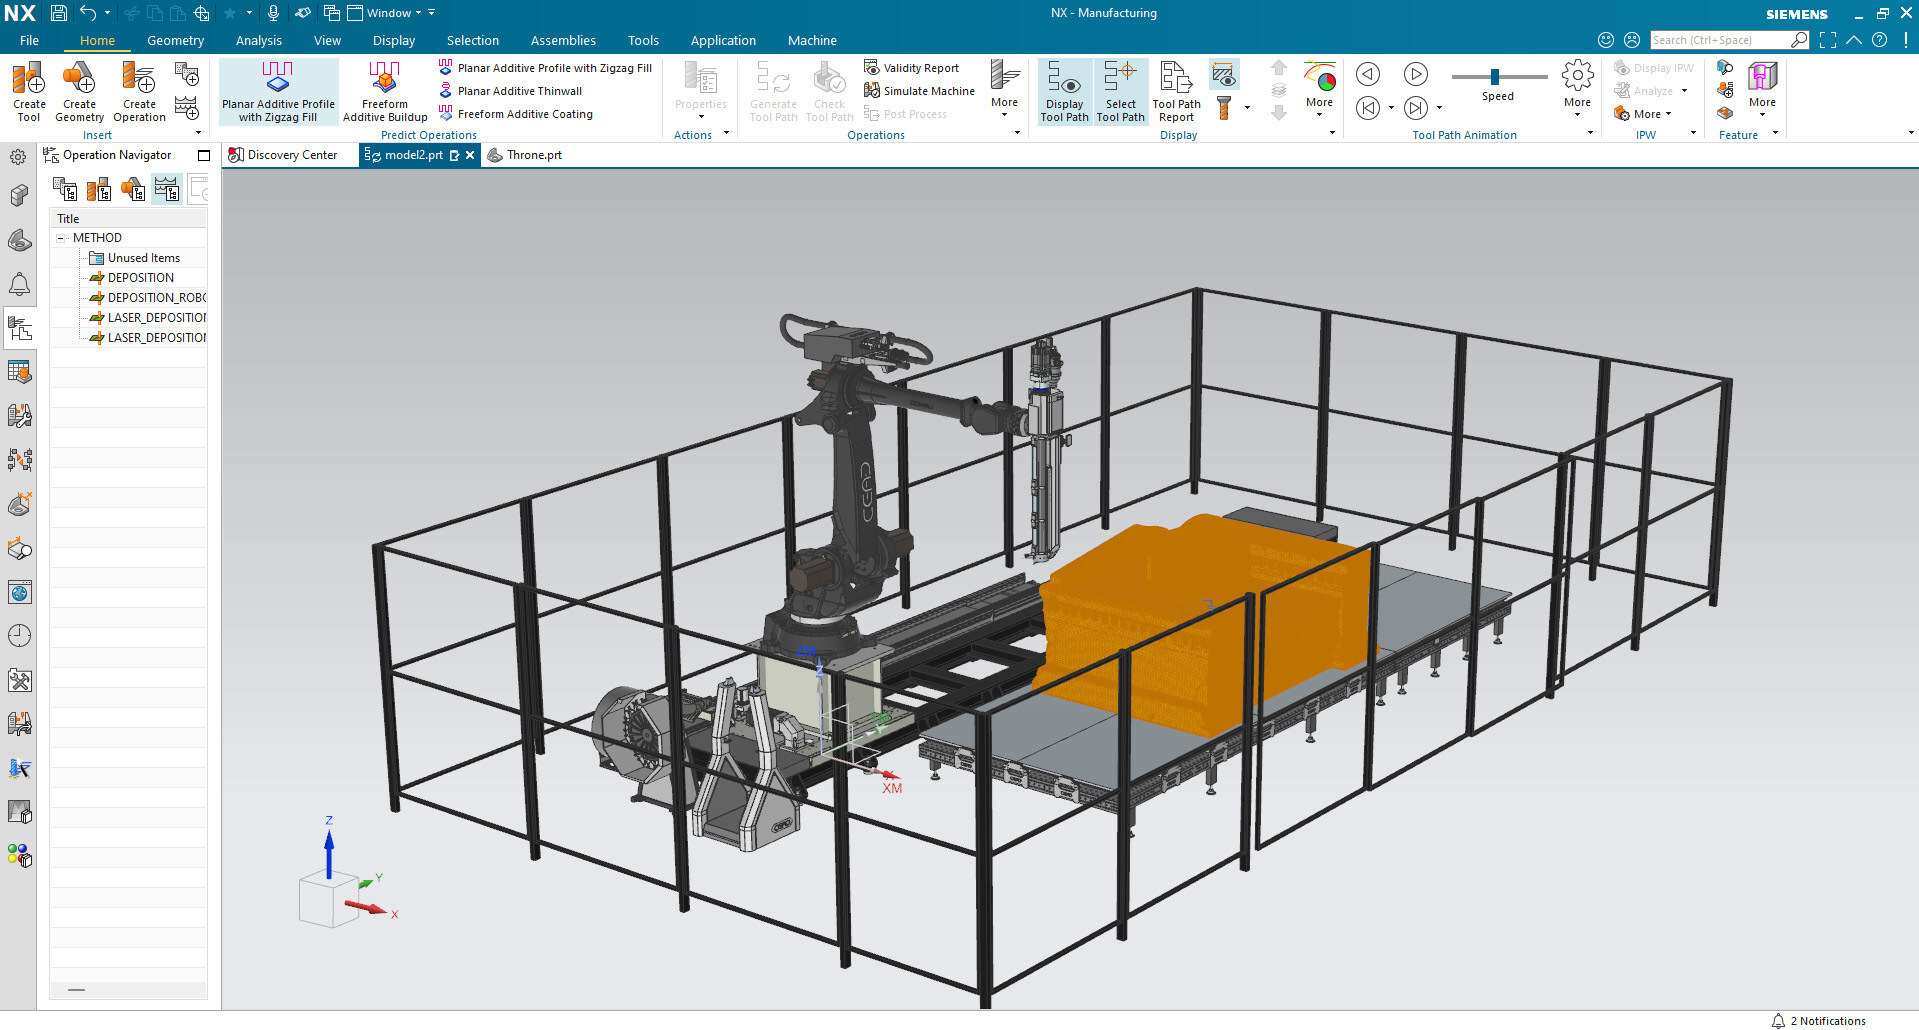Select Planar Additive Profile with Zigzag Fill button

278,91
